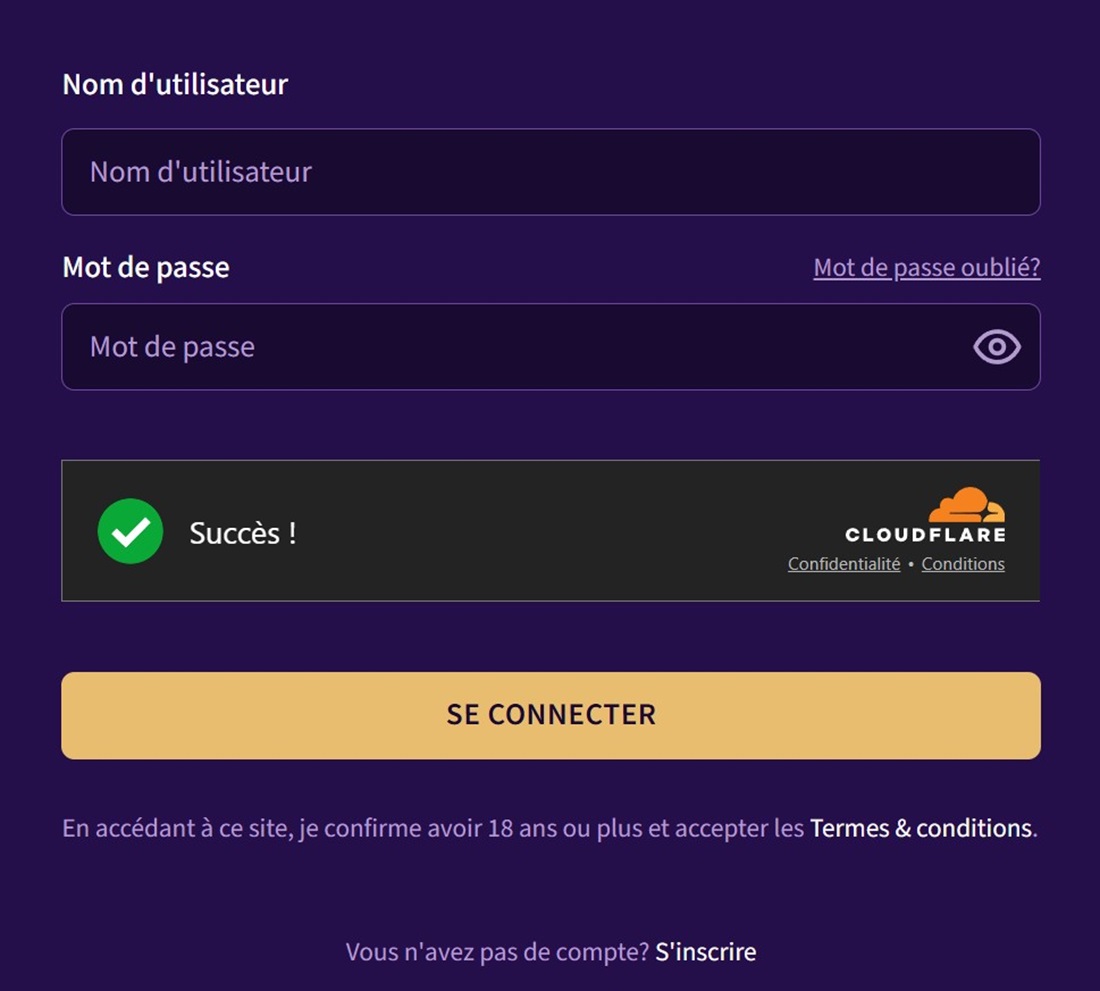Viewport: 1100px width, 991px height.
Task: Click the orange Cloudflare cloud logo
Action: [967, 504]
